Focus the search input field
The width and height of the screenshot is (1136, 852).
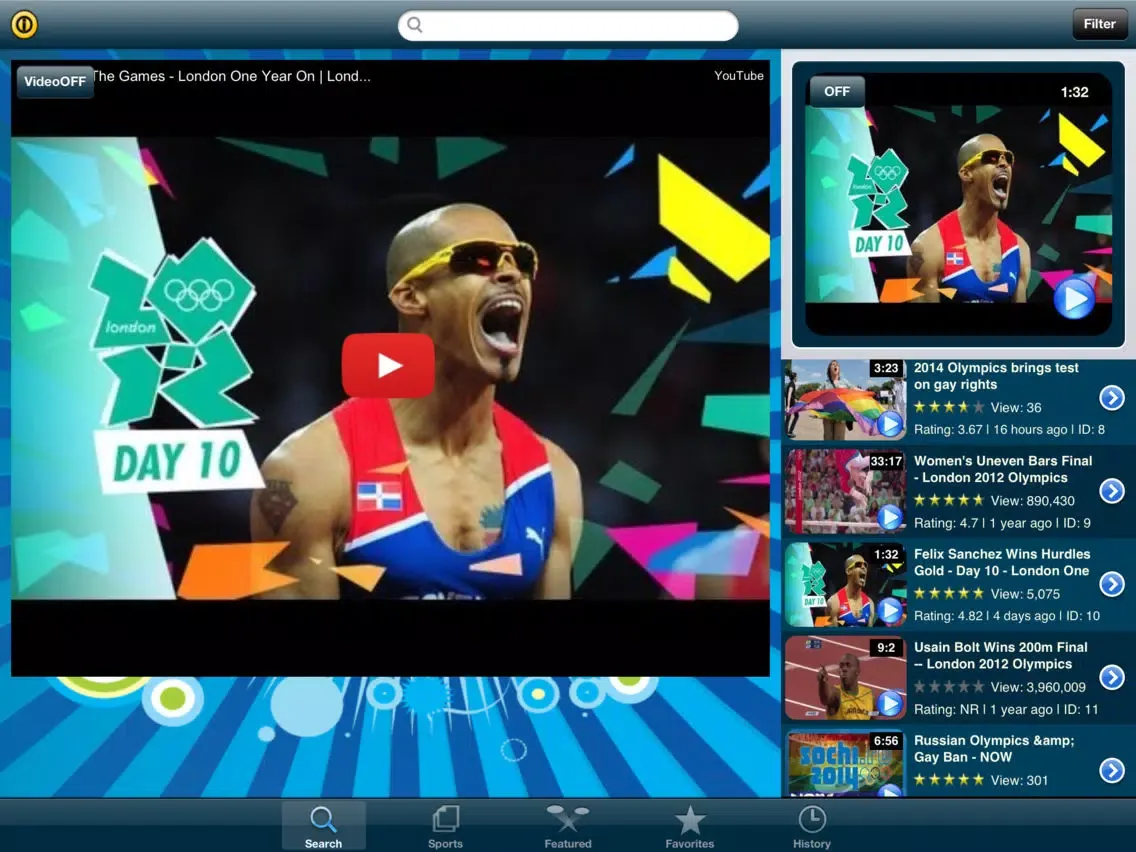[x=568, y=25]
